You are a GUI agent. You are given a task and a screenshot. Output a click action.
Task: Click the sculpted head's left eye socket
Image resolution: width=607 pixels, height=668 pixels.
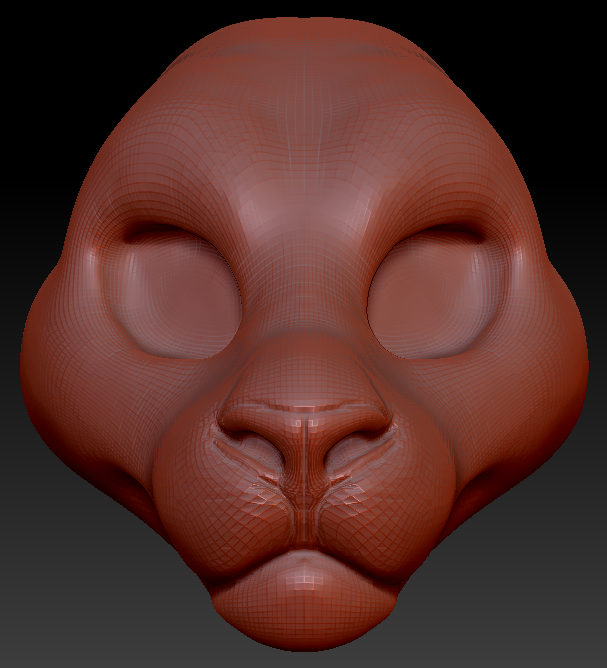point(171,292)
